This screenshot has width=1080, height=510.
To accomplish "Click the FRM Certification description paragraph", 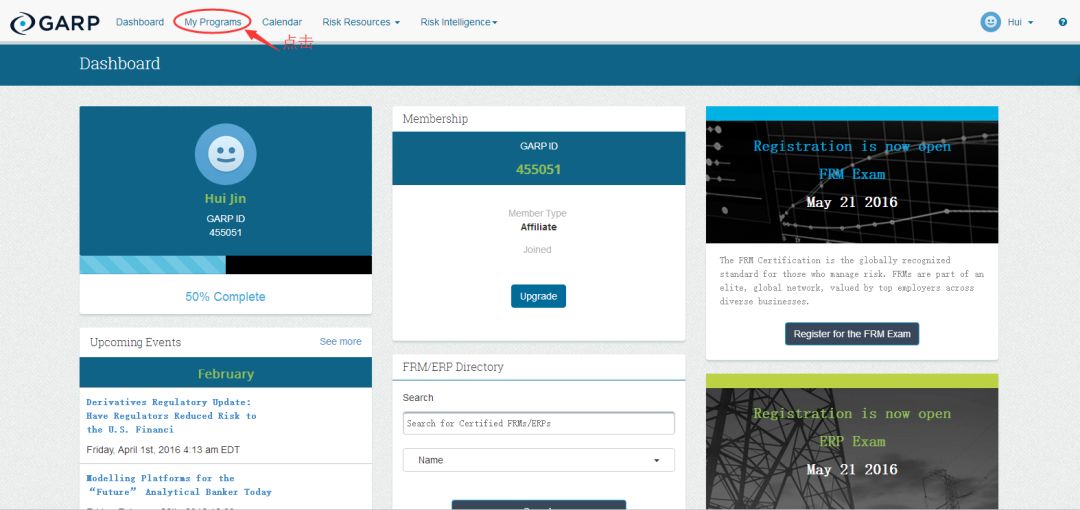I will click(852, 281).
